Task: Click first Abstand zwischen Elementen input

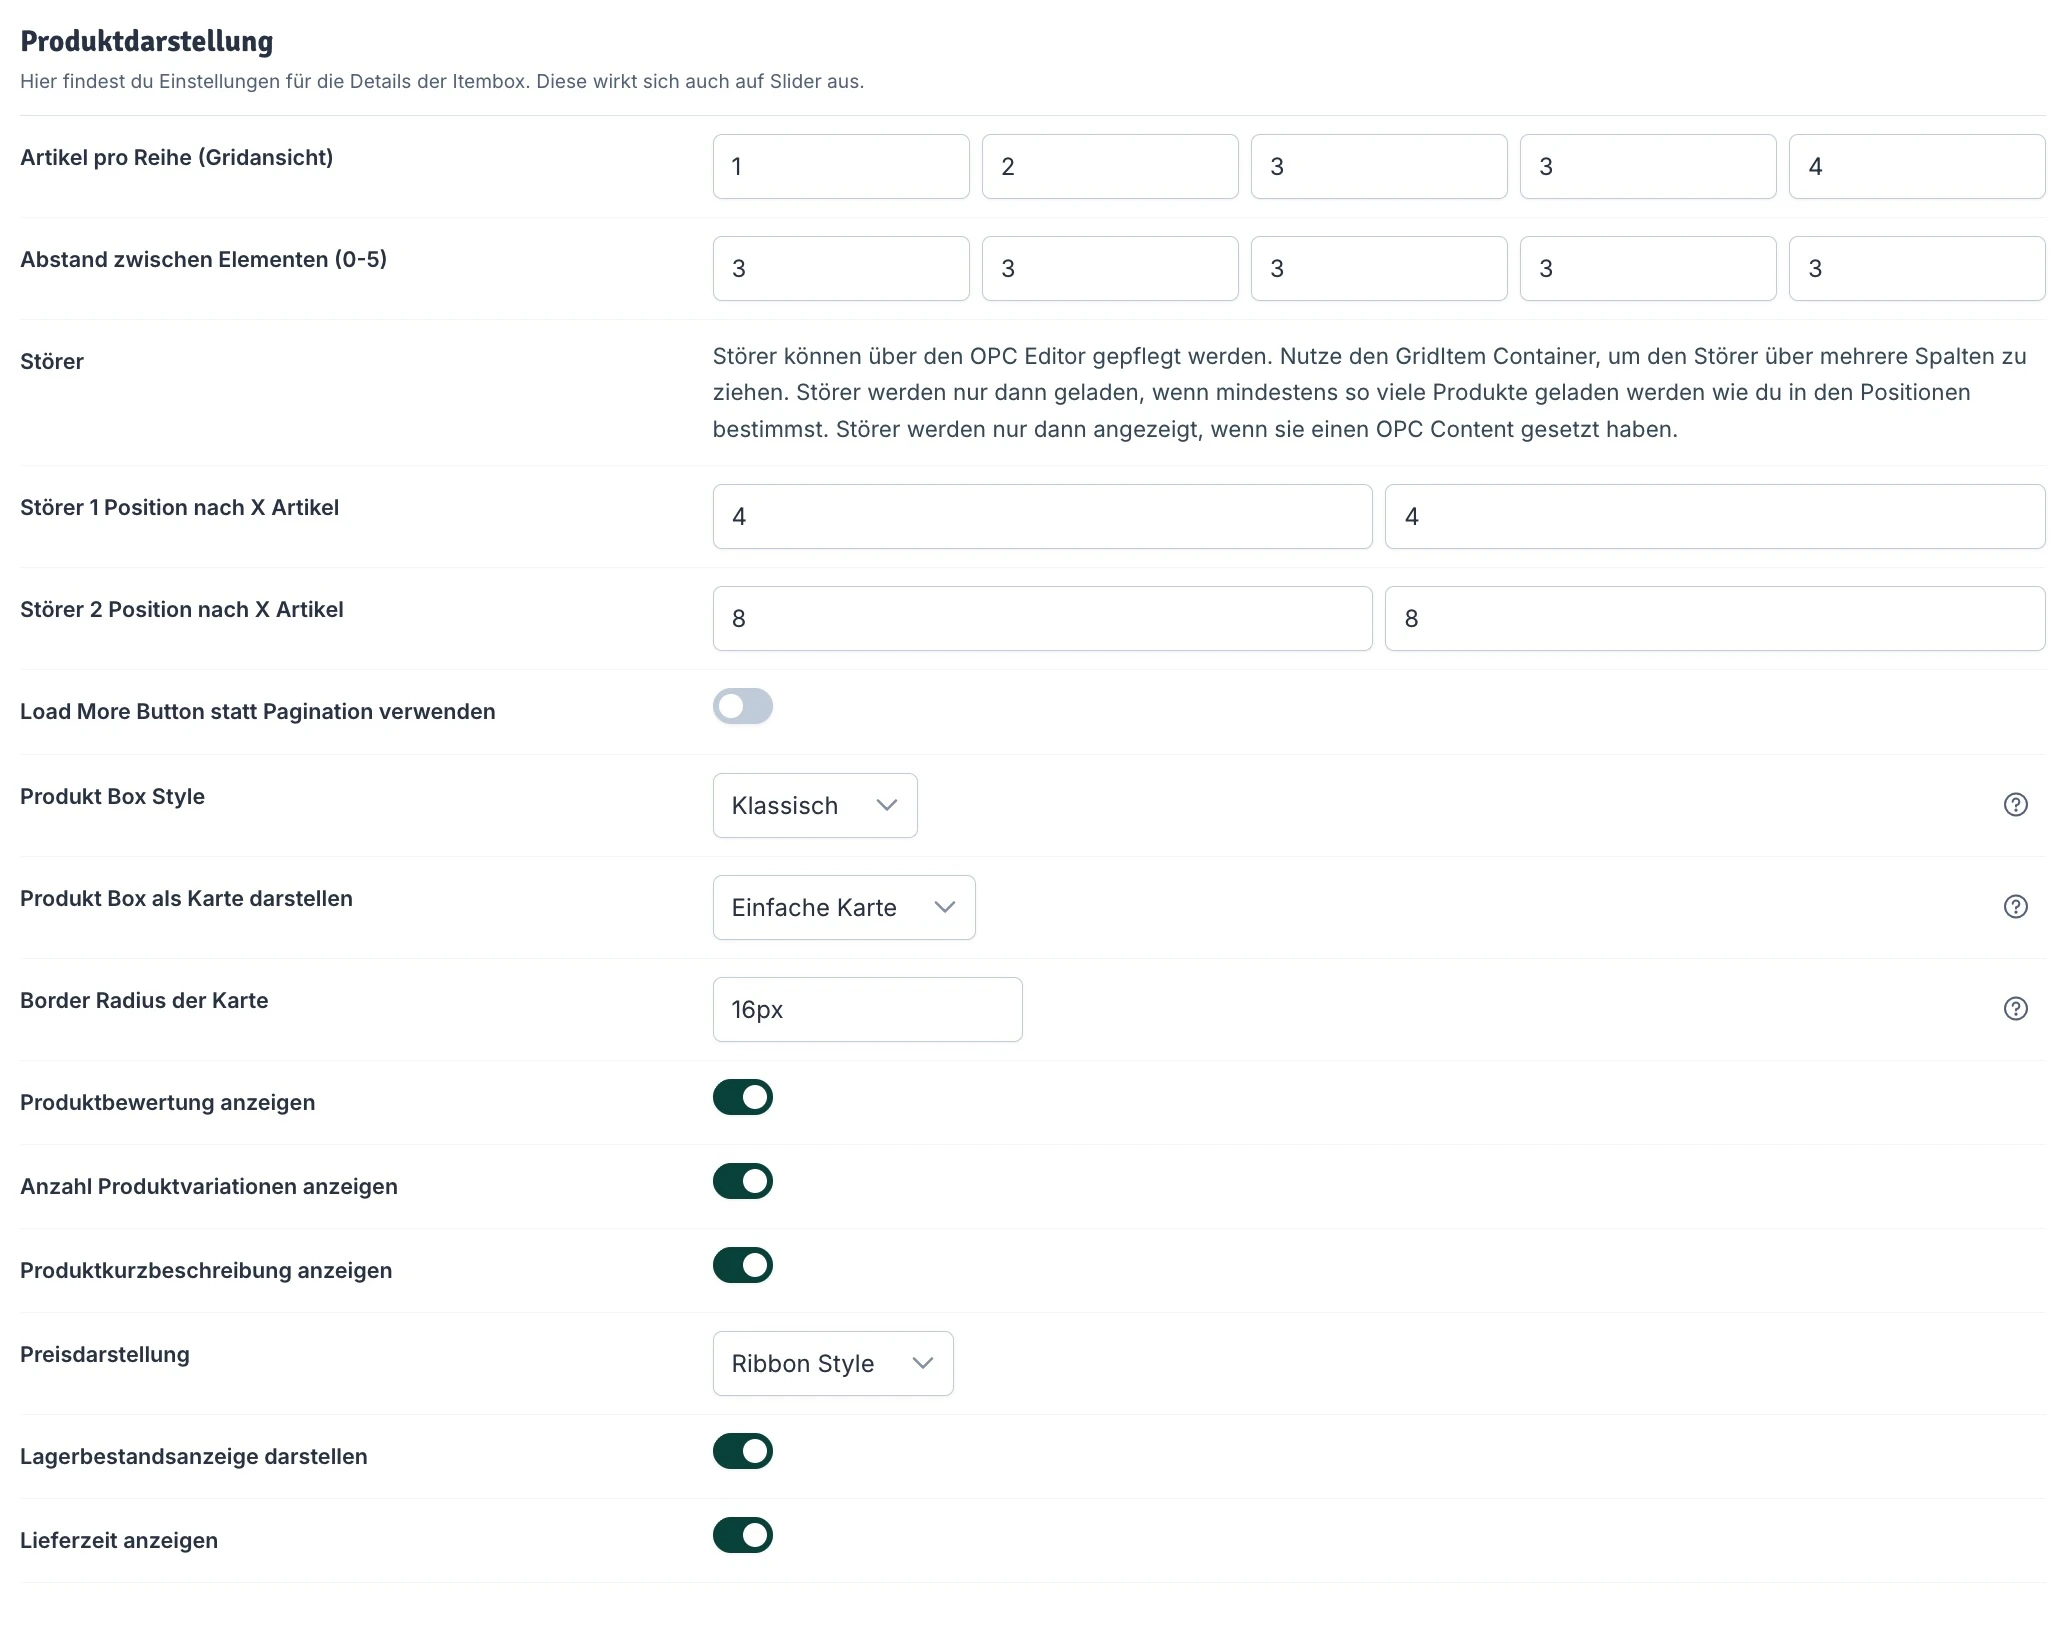Action: pos(840,269)
